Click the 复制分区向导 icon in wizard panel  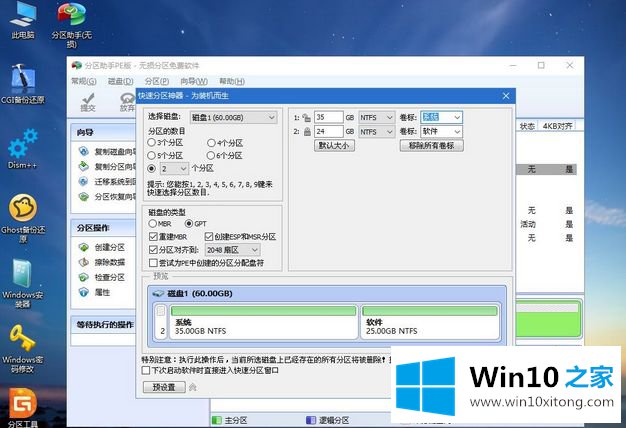pyautogui.click(x=83, y=166)
